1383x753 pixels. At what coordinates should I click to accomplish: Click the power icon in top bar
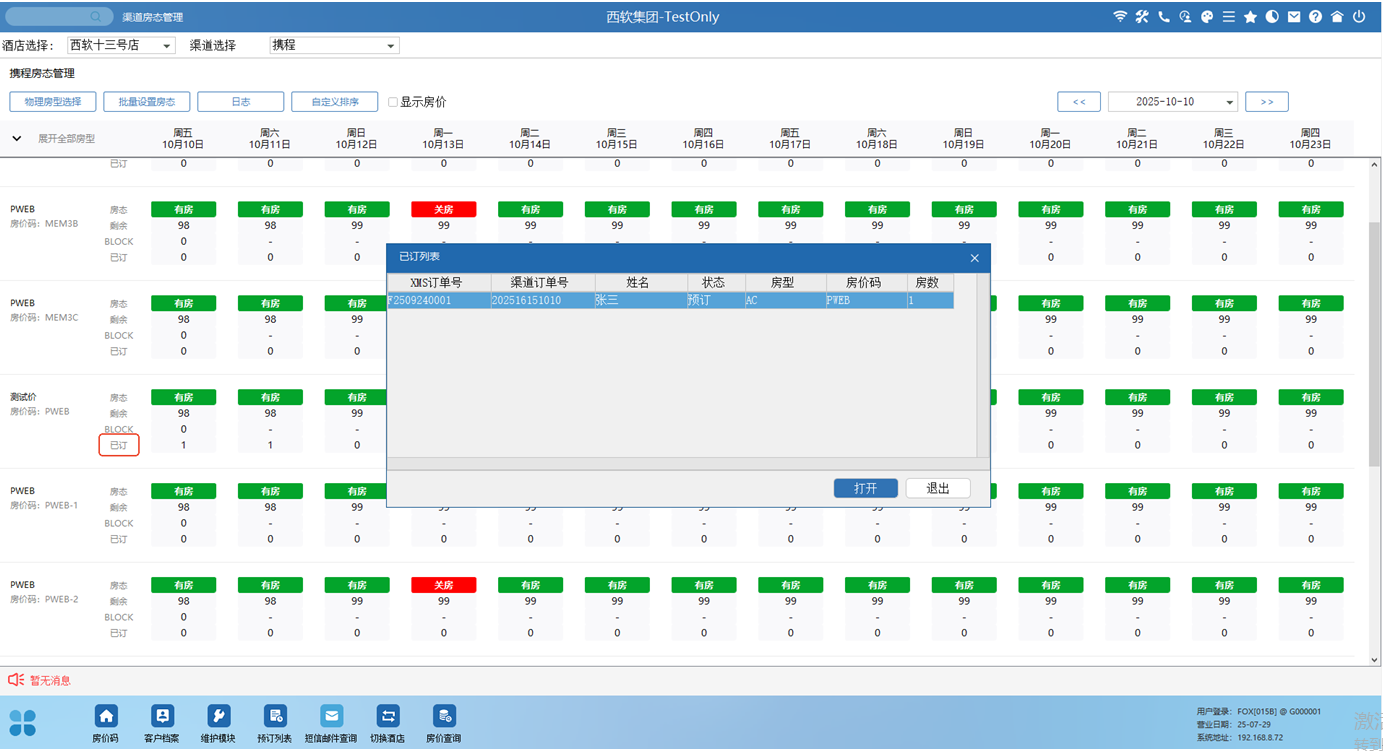point(1359,17)
